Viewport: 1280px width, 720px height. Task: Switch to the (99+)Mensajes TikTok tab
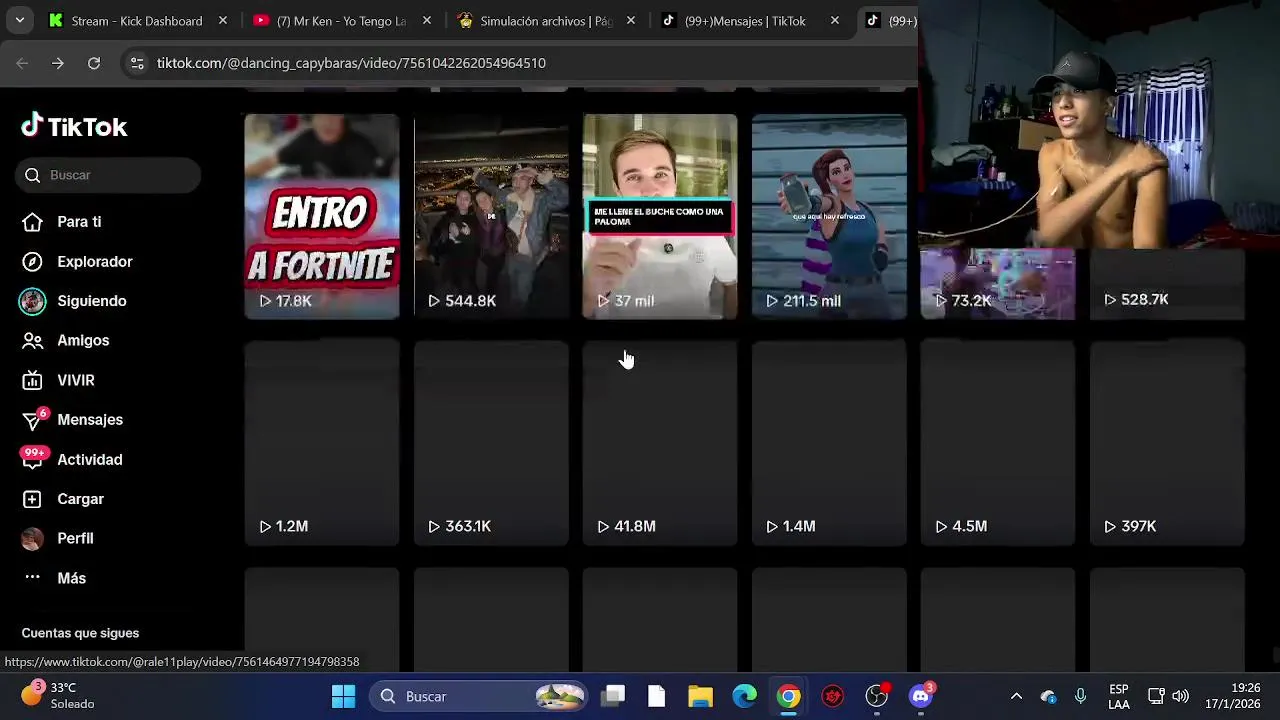point(749,20)
